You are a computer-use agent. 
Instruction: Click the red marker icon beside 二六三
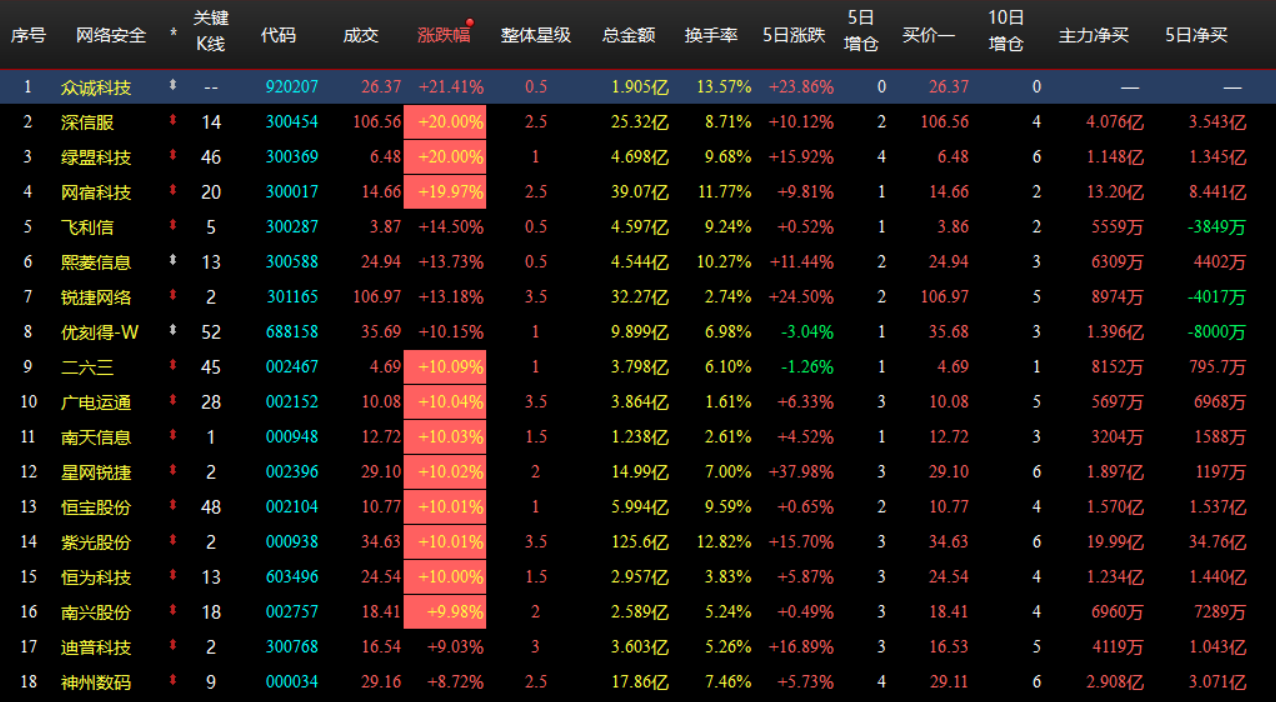pos(173,366)
